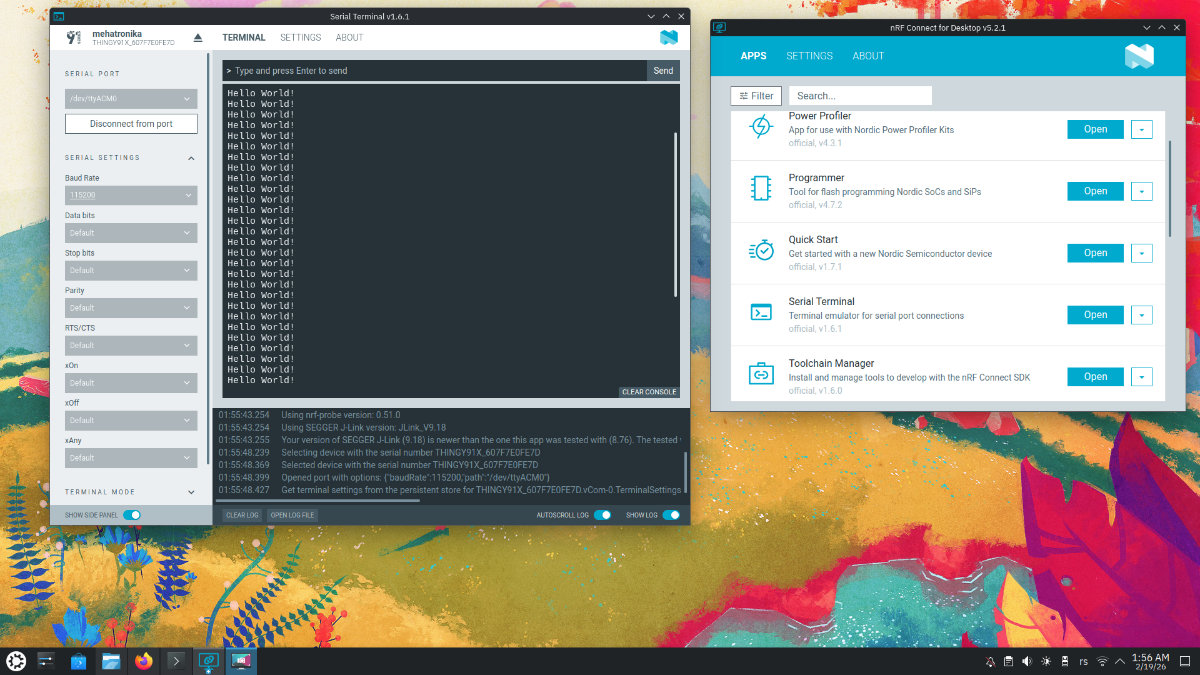Image resolution: width=1200 pixels, height=675 pixels.
Task: Open Quick Start options dropdown arrow
Action: (1142, 253)
